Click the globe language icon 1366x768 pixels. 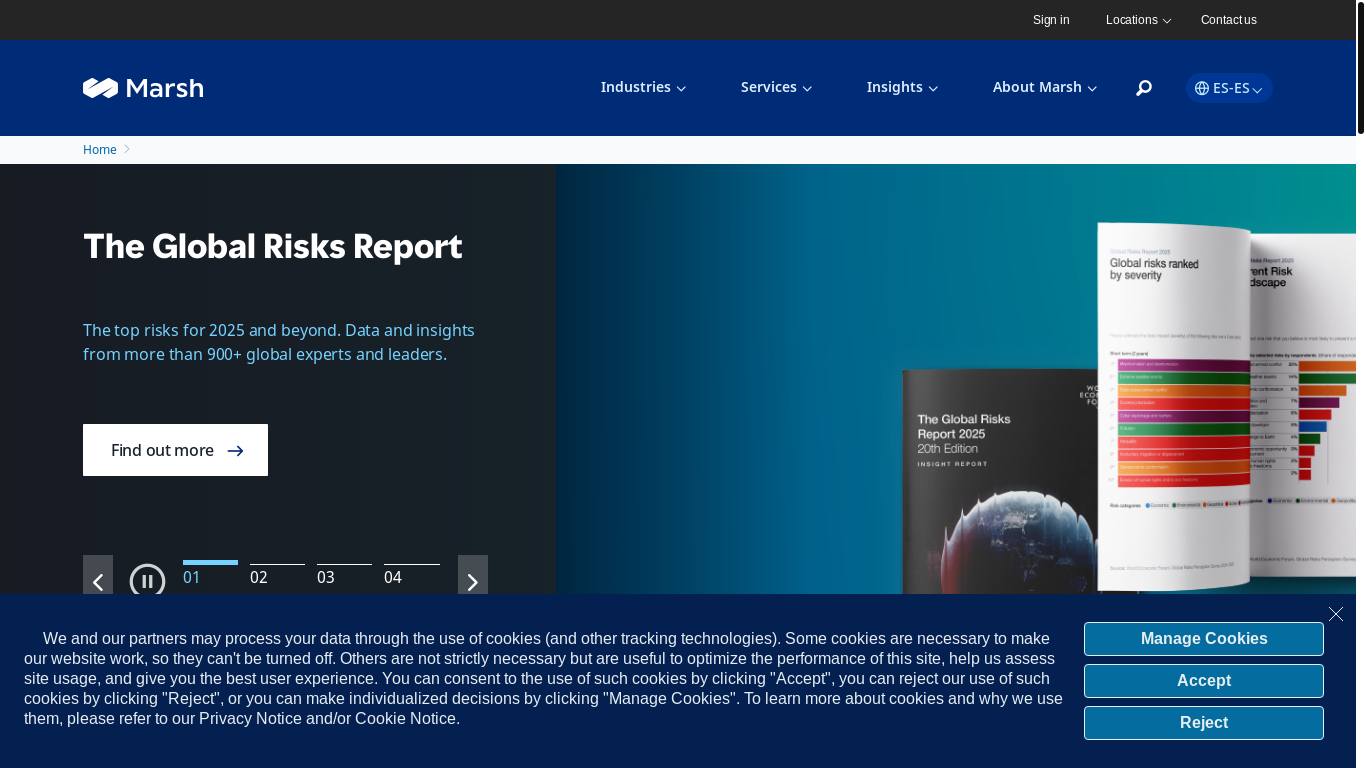pyautogui.click(x=1202, y=88)
